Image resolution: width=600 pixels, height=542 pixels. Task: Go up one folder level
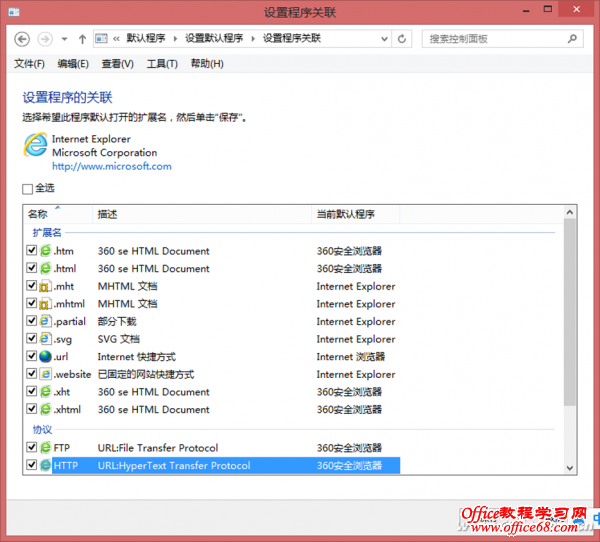pos(82,39)
